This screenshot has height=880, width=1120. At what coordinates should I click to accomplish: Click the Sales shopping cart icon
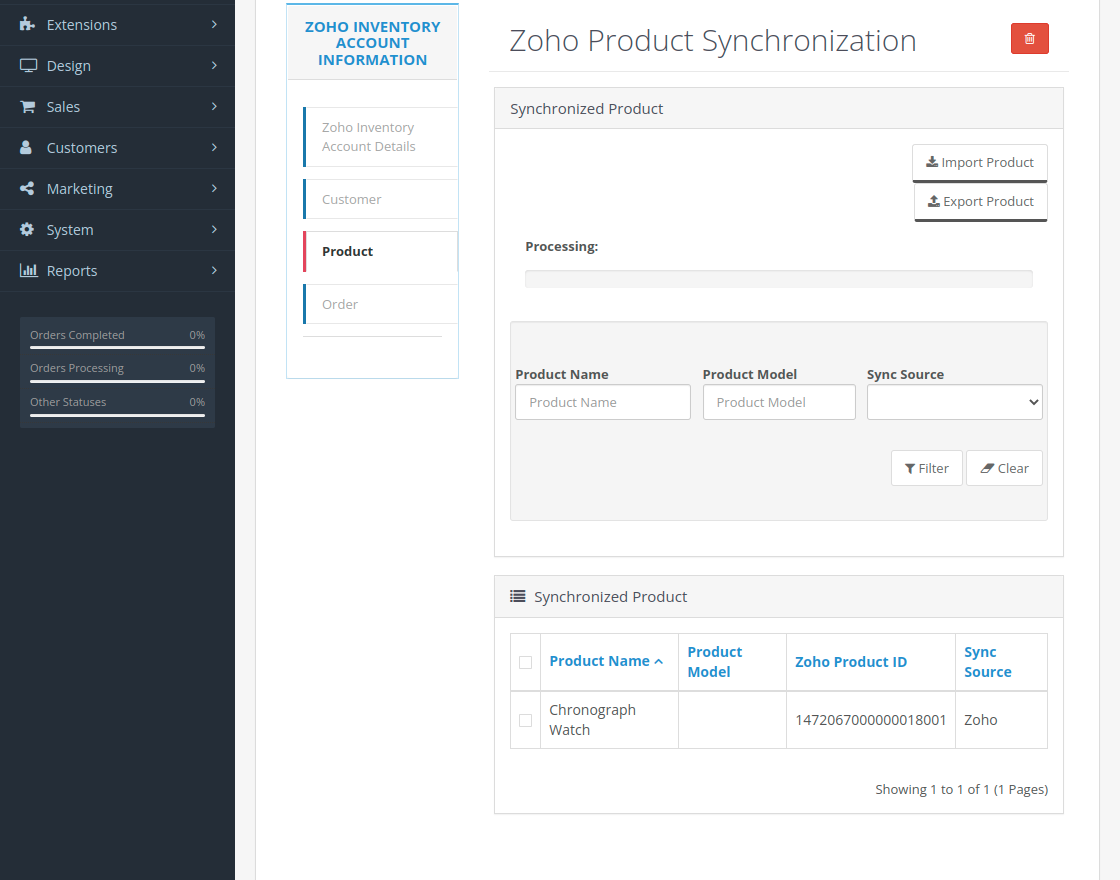26,106
